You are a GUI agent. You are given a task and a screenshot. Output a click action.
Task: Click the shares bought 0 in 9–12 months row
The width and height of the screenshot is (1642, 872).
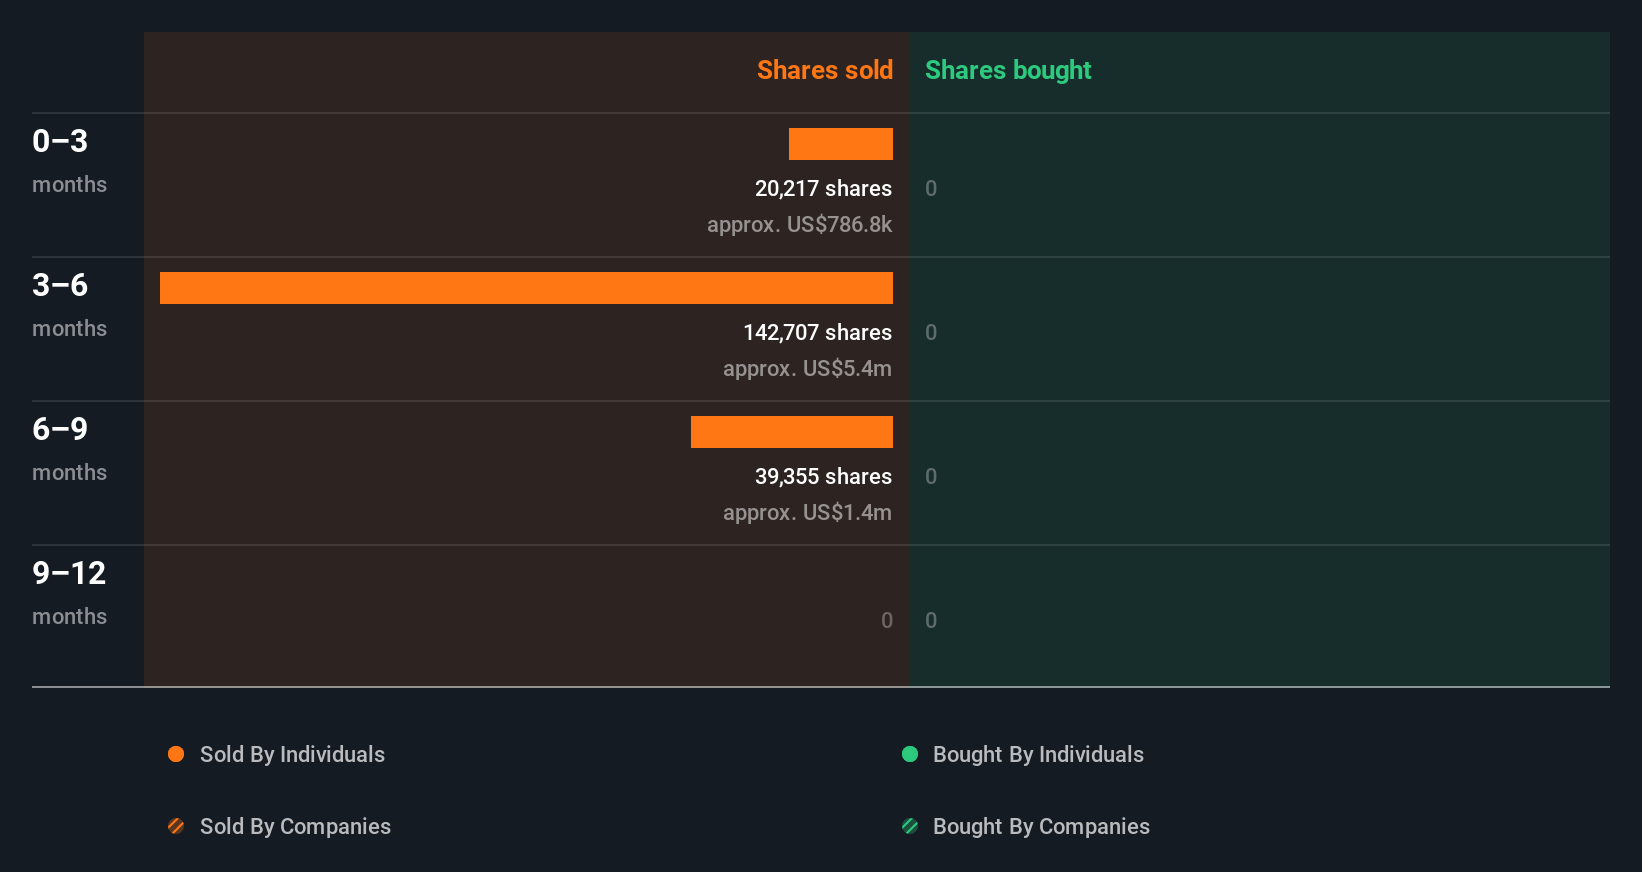(931, 620)
